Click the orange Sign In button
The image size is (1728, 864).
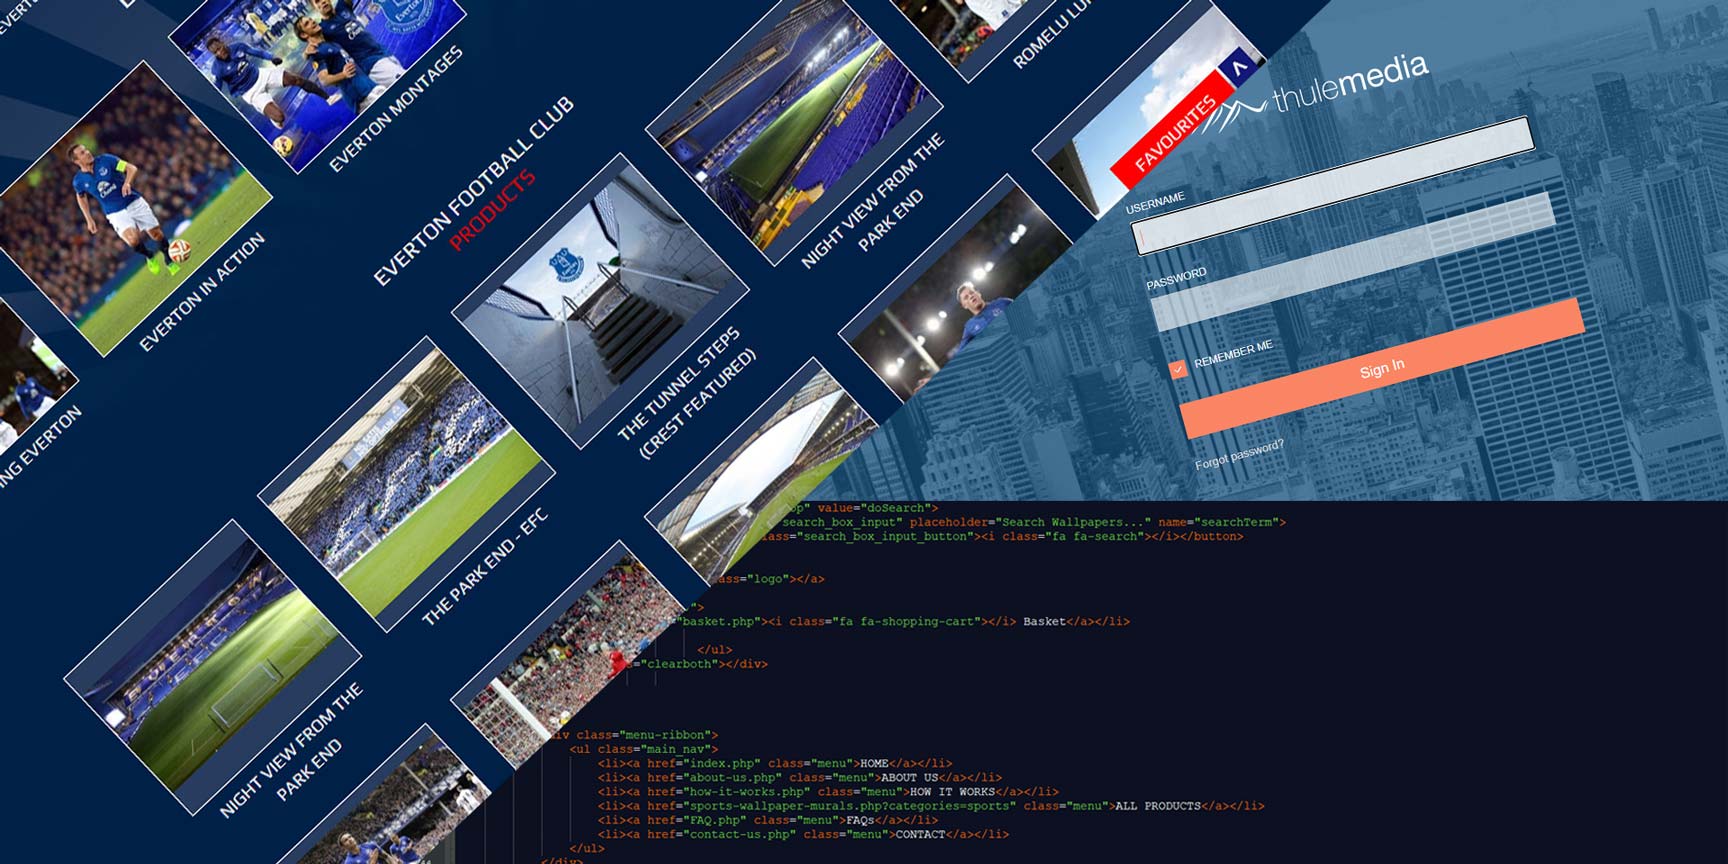point(1383,368)
